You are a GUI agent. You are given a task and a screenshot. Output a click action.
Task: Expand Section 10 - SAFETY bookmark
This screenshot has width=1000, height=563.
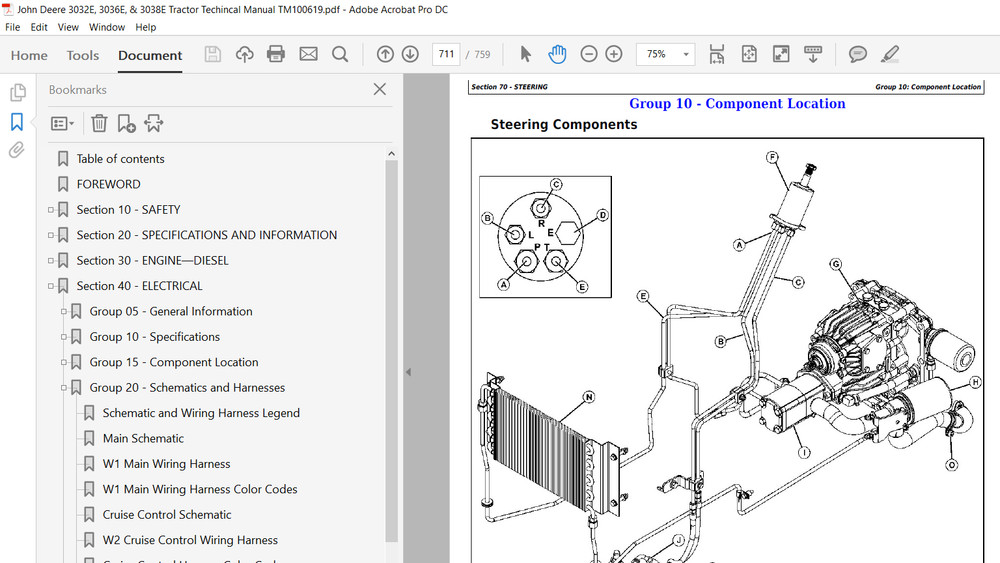pyautogui.click(x=51, y=209)
